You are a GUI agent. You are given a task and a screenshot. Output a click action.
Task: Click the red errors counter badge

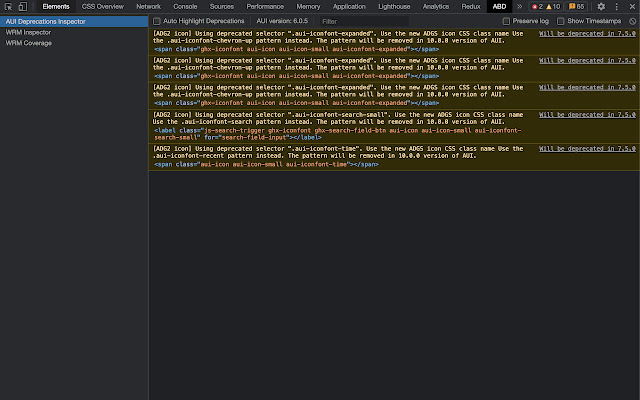pyautogui.click(x=537, y=7)
